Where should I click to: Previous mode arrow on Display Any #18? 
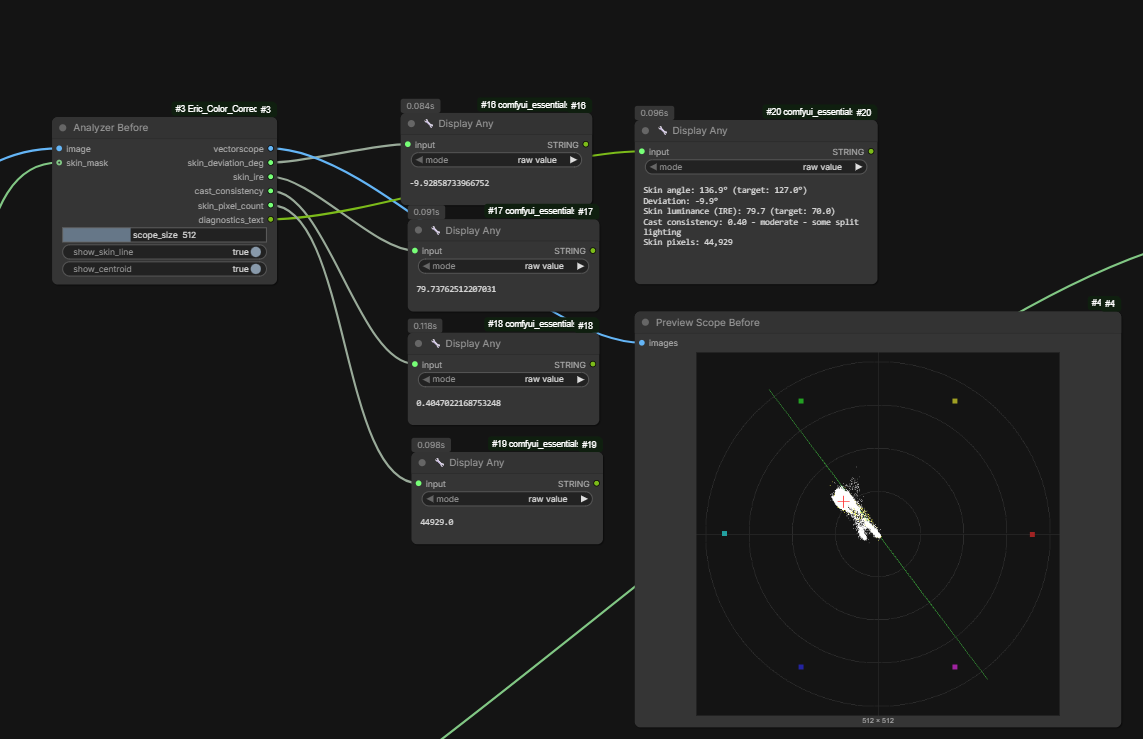426,380
